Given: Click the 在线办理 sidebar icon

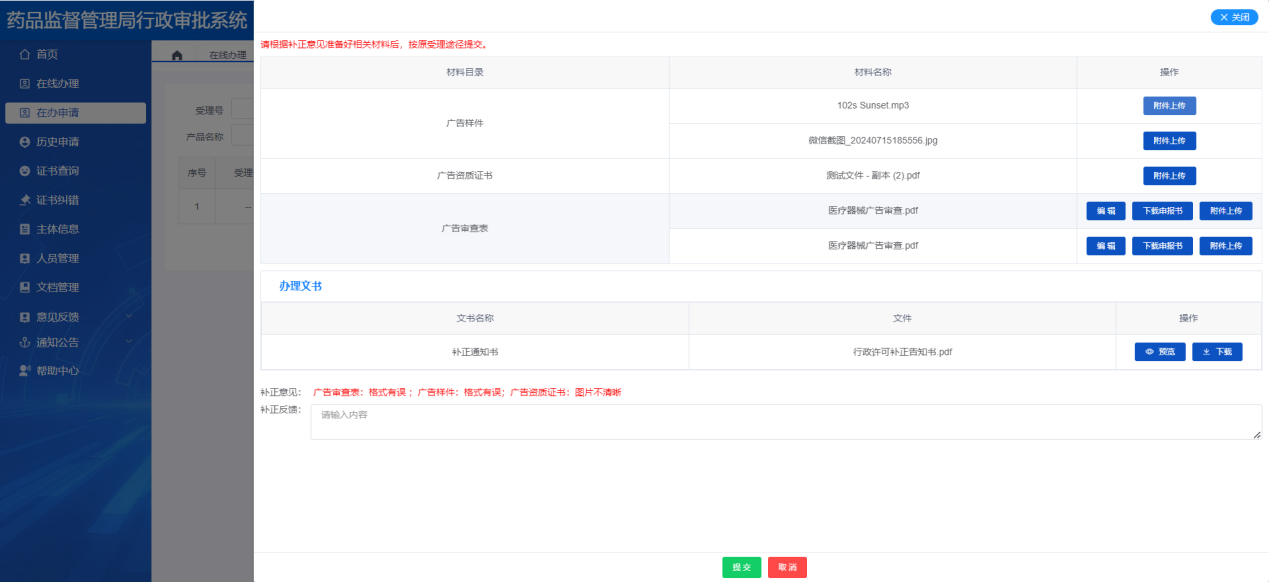Looking at the screenshot, I should [x=25, y=84].
